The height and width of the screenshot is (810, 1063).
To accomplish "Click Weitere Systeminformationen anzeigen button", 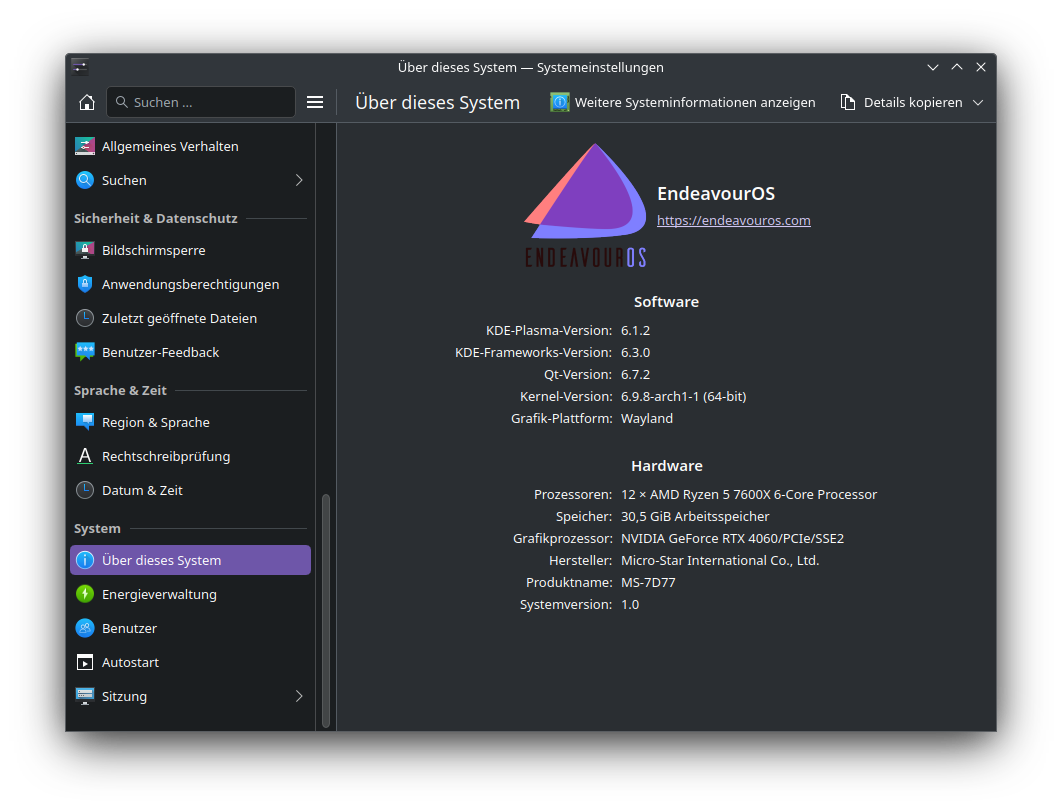I will (683, 102).
